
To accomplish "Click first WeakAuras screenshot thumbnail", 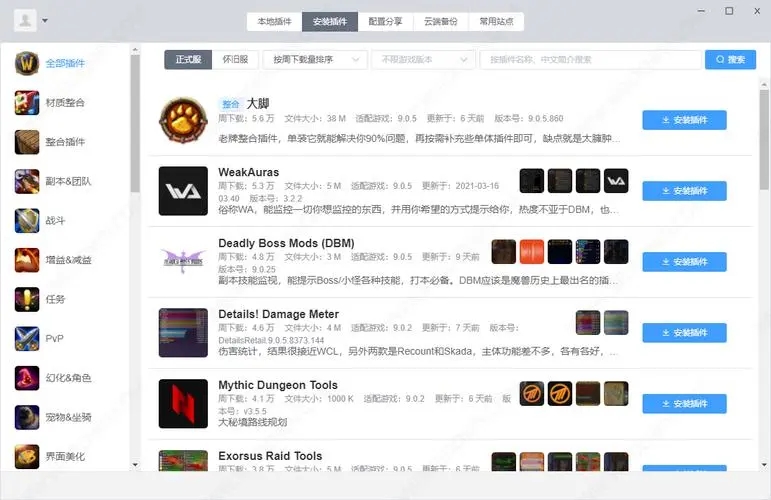I will pos(531,181).
